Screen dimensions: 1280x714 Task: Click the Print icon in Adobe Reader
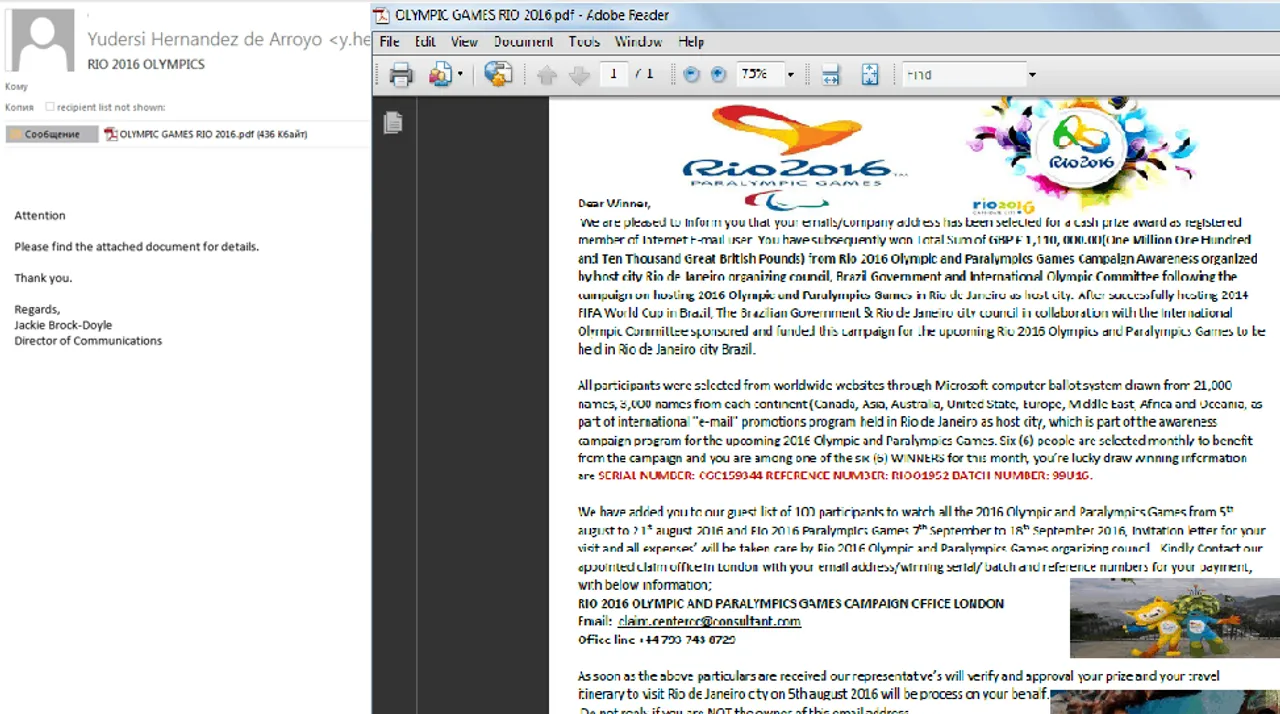coord(401,74)
